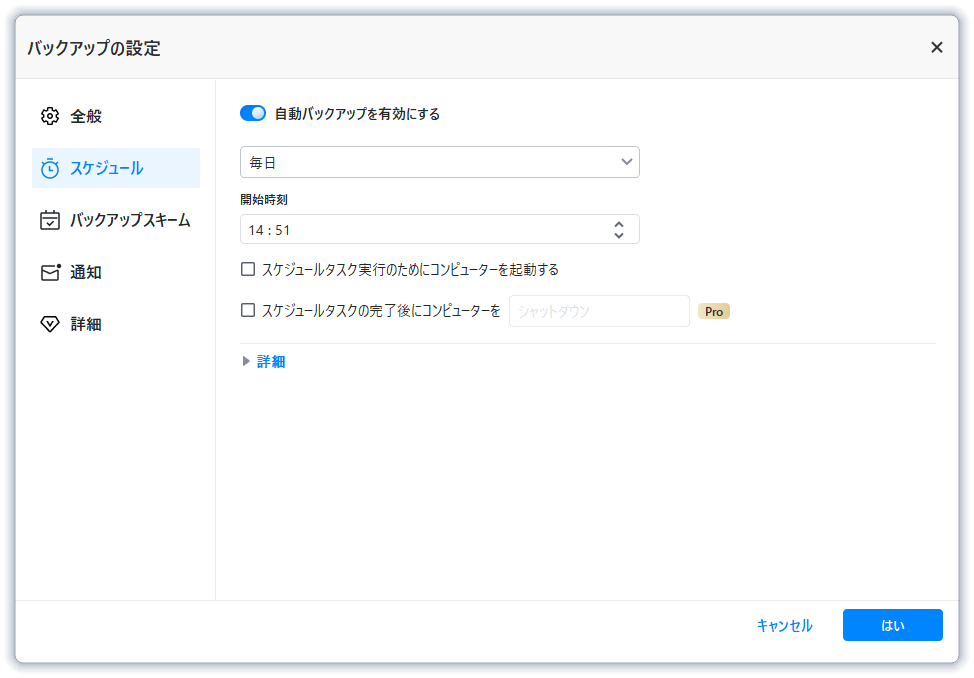Decrease start time with down arrow
Image resolution: width=974 pixels, height=678 pixels.
click(x=619, y=235)
